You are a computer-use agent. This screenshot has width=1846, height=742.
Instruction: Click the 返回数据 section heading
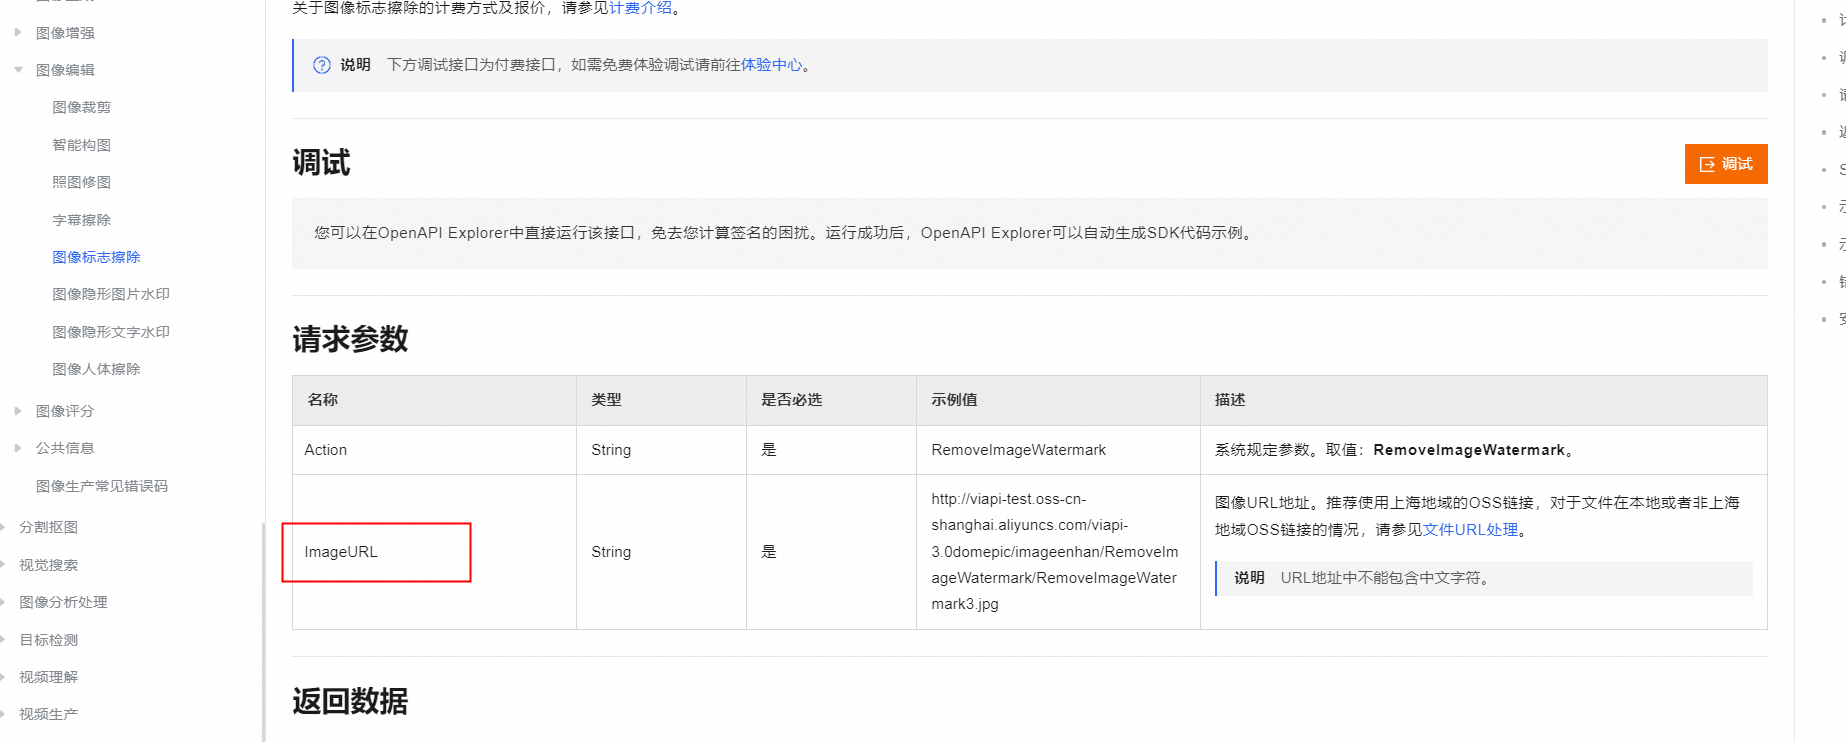pyautogui.click(x=350, y=701)
